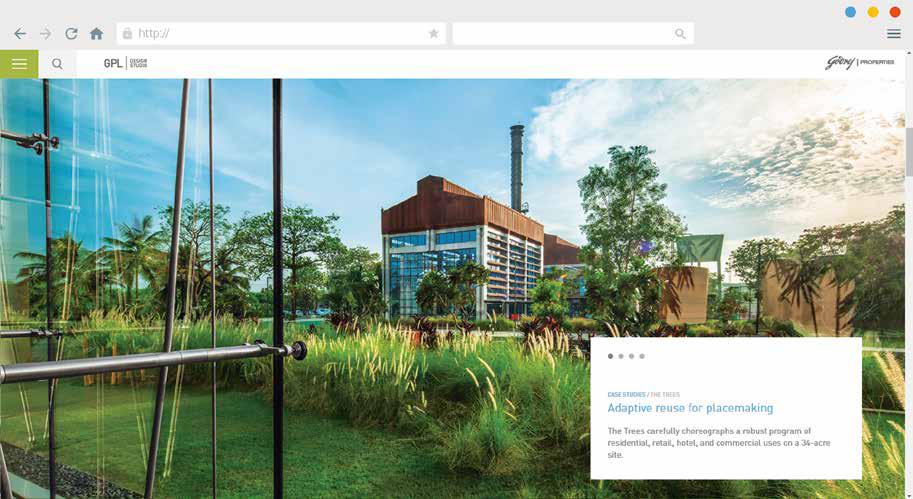Click the browser search input field
Viewport: 913px width, 499px height.
coord(573,34)
